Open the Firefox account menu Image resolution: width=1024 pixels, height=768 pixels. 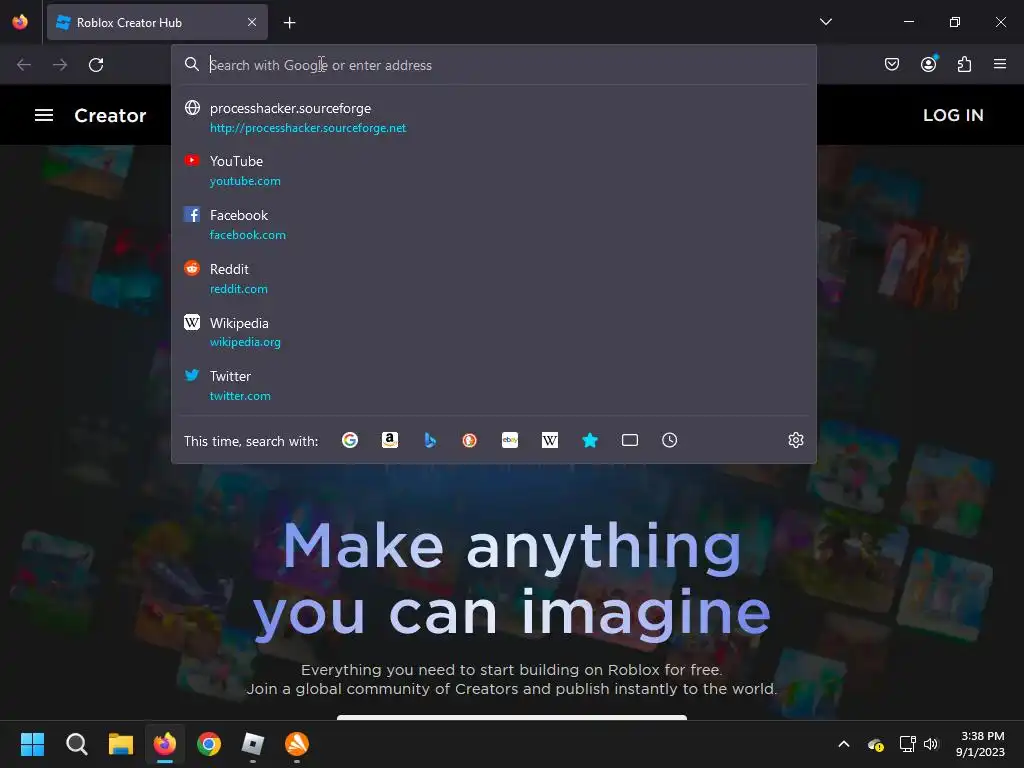pyautogui.click(x=928, y=64)
